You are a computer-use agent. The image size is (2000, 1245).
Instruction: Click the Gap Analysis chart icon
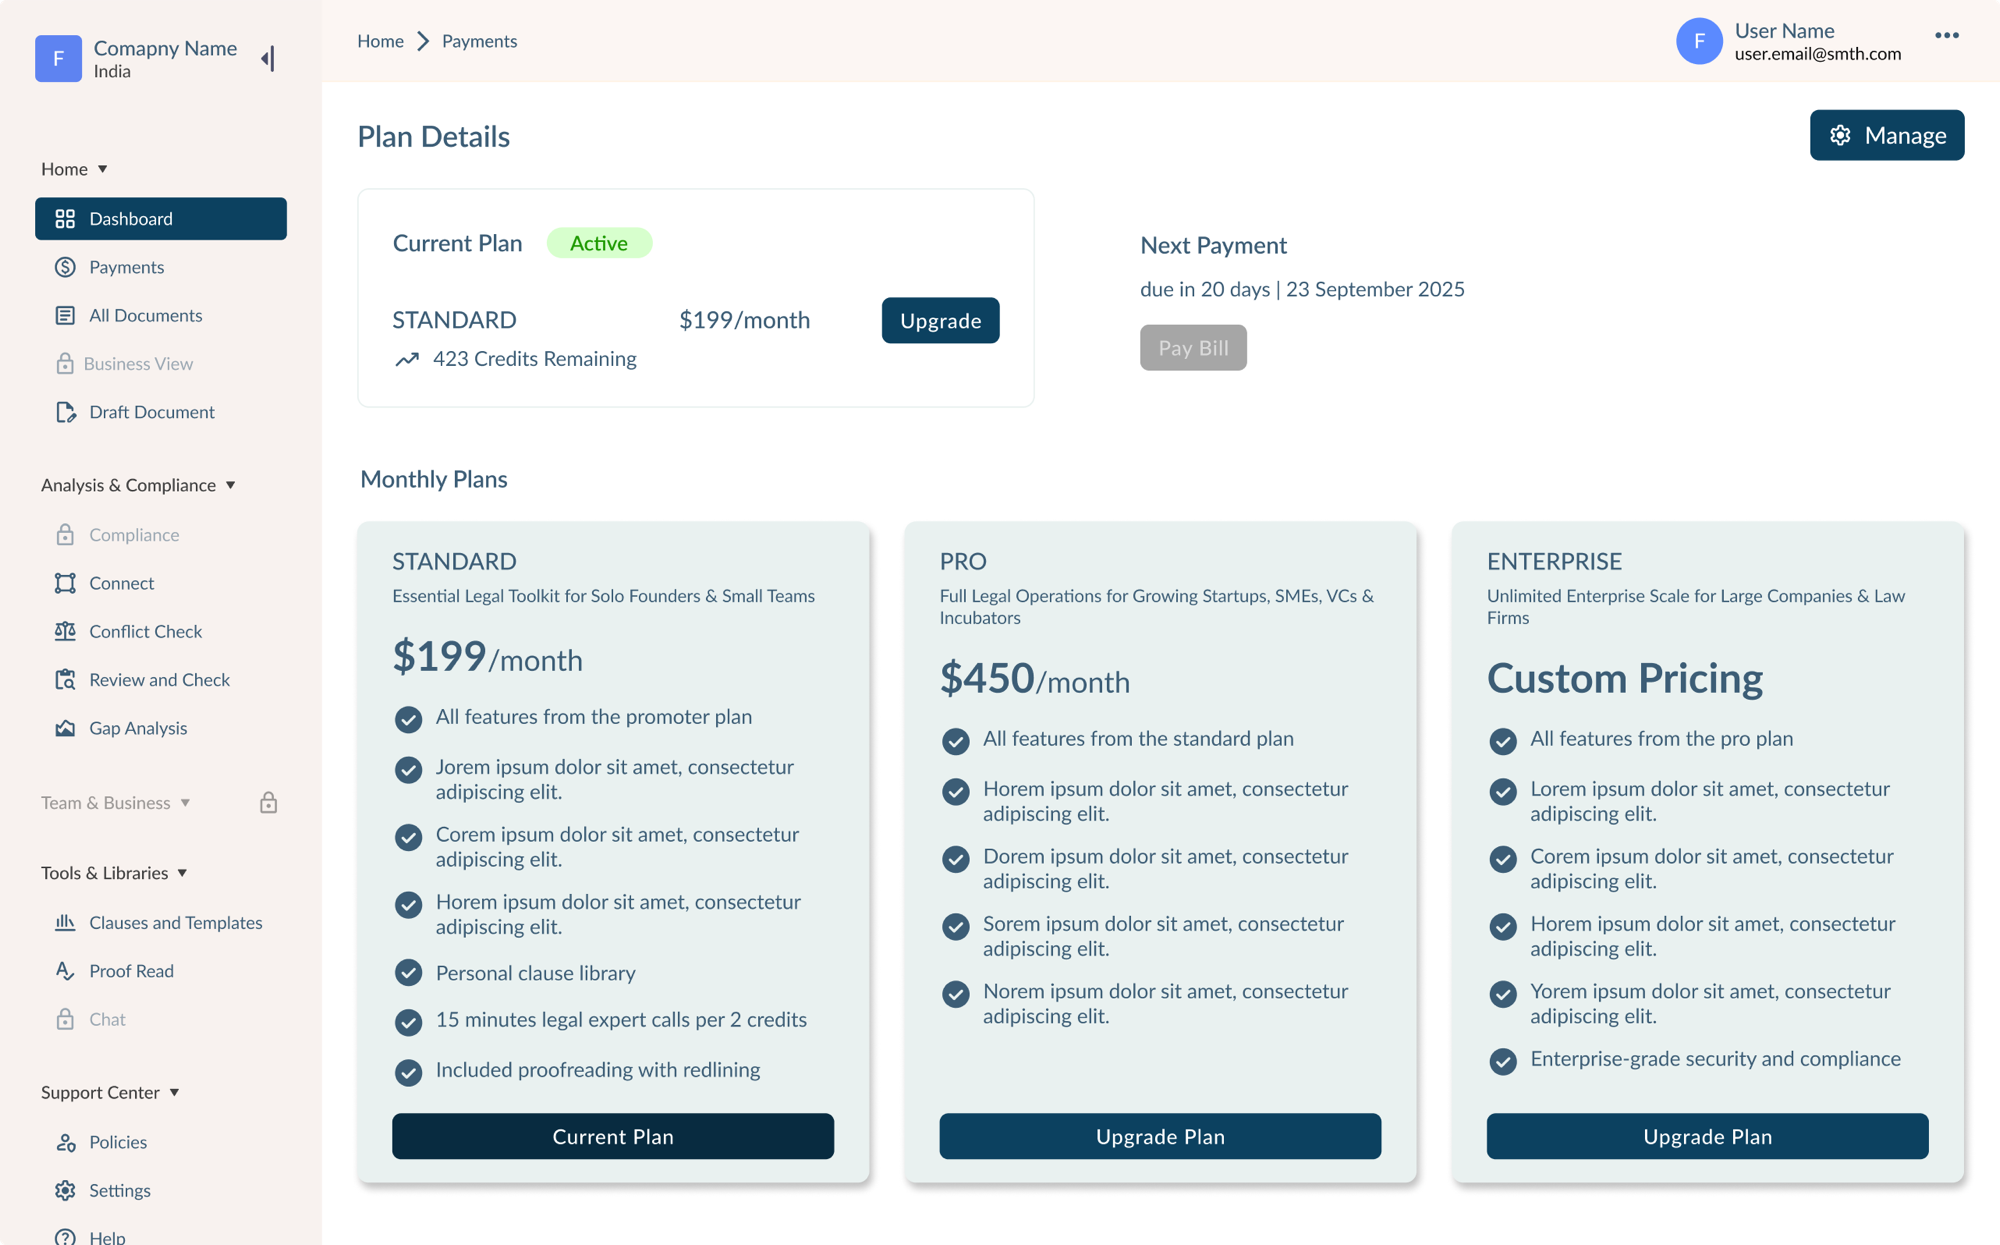pos(65,728)
